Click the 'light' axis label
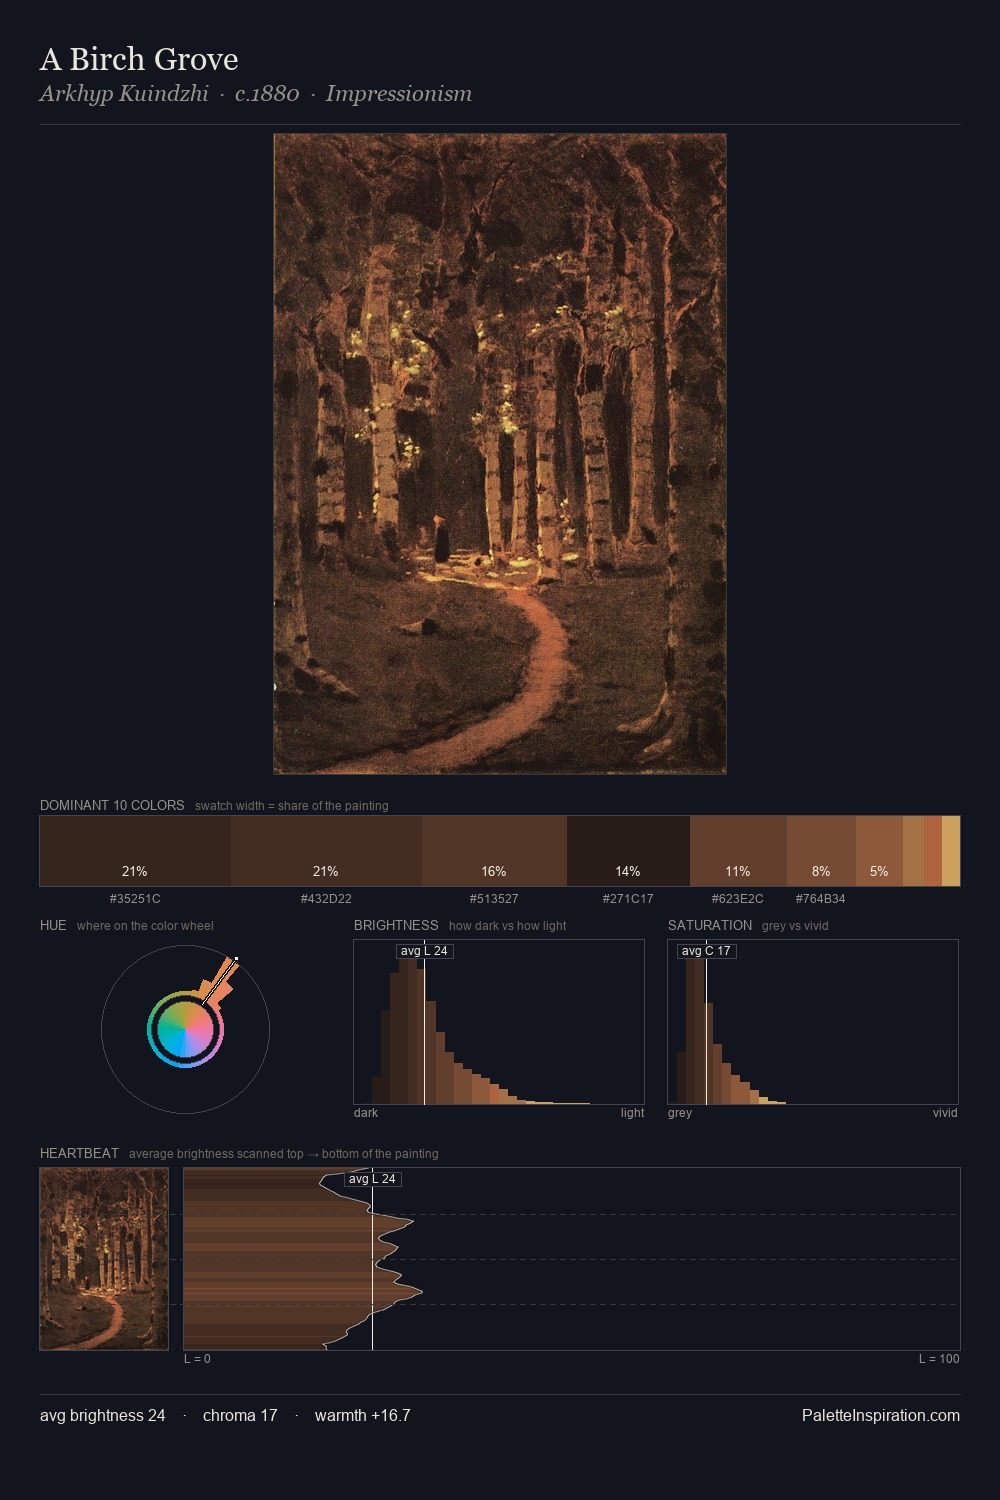 click(x=632, y=1113)
